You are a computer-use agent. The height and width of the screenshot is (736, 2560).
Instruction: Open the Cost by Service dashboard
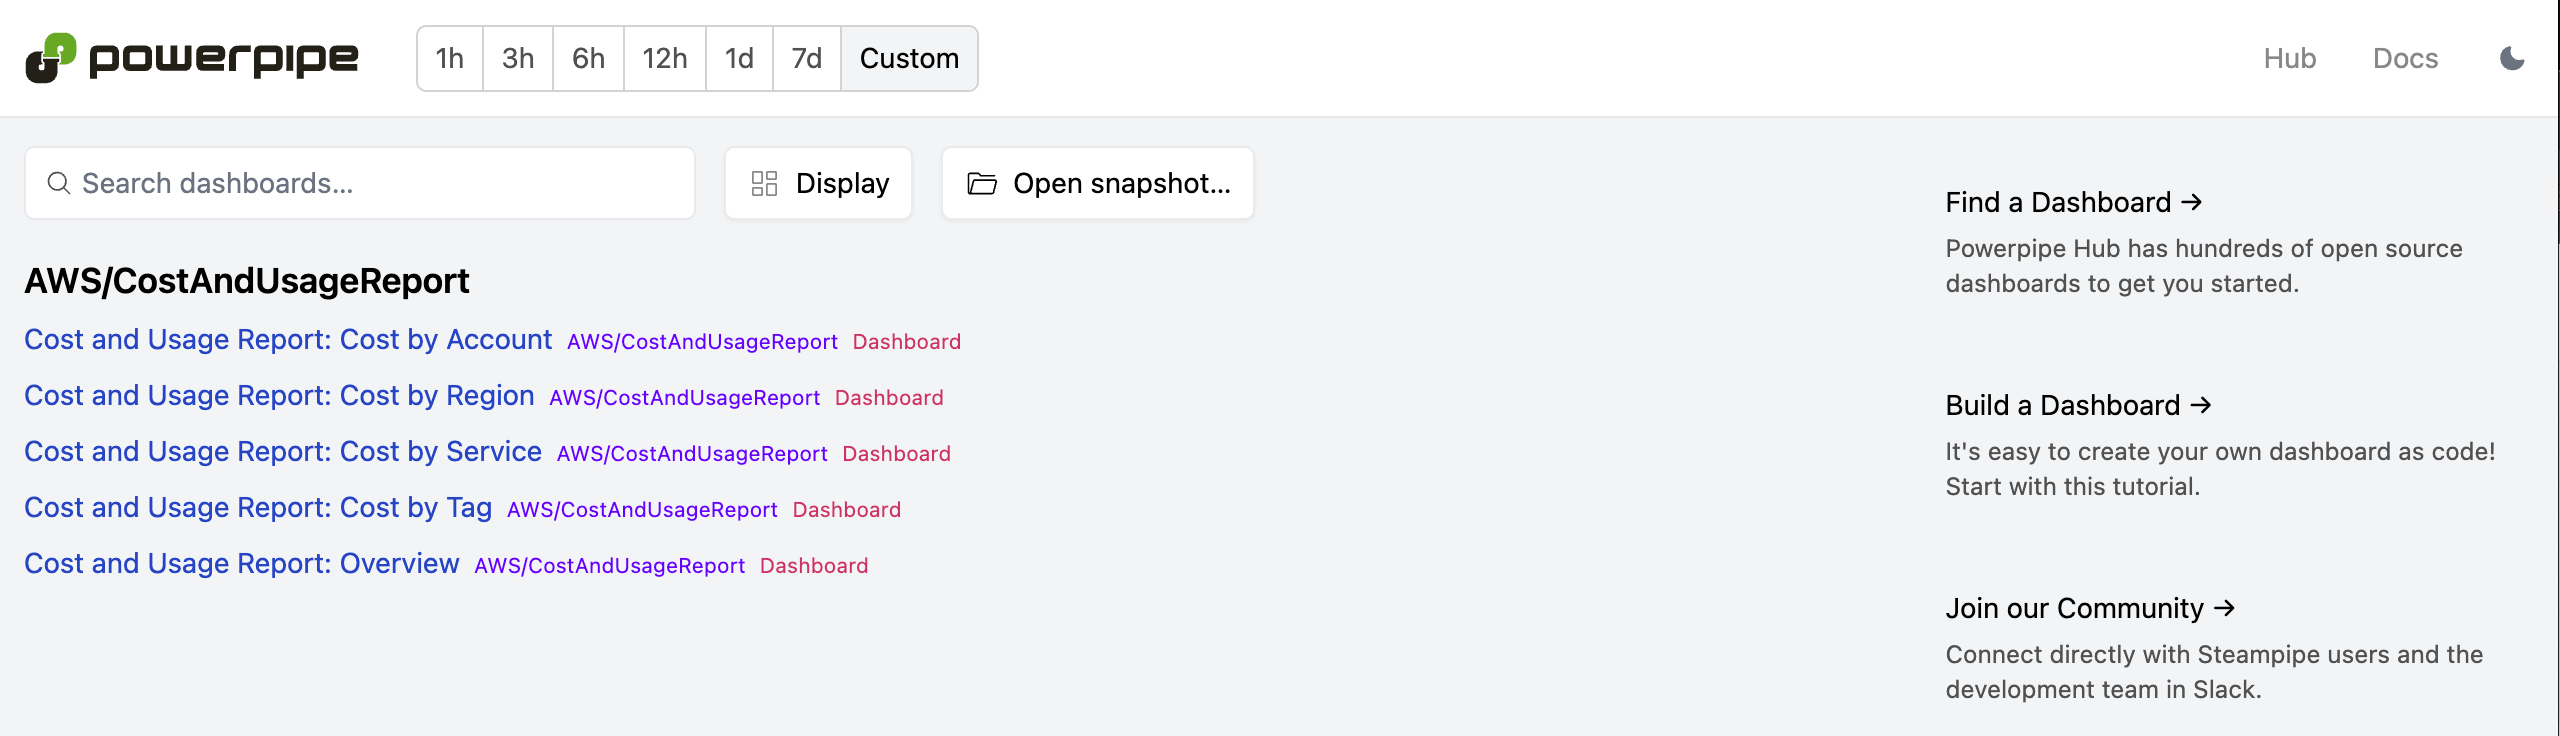283,452
